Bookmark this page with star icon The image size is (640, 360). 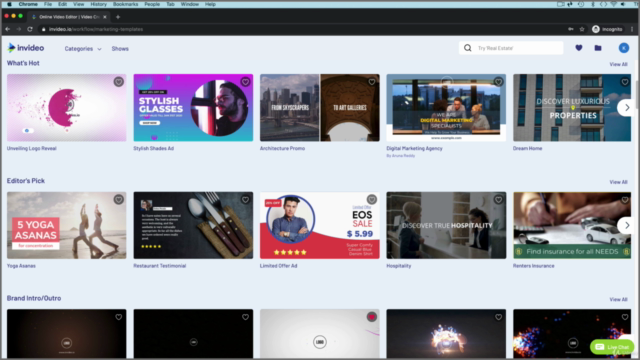coord(582,29)
